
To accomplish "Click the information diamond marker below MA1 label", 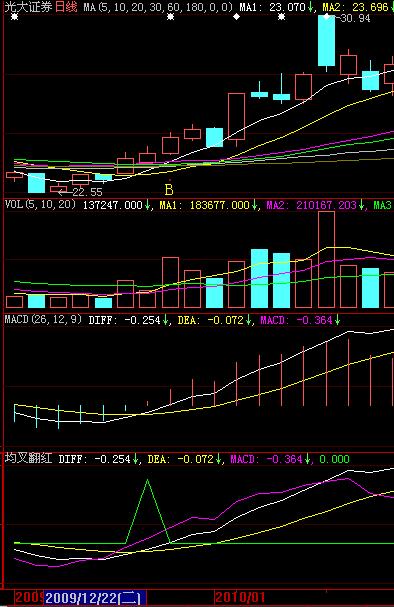I will pyautogui.click(x=236, y=17).
